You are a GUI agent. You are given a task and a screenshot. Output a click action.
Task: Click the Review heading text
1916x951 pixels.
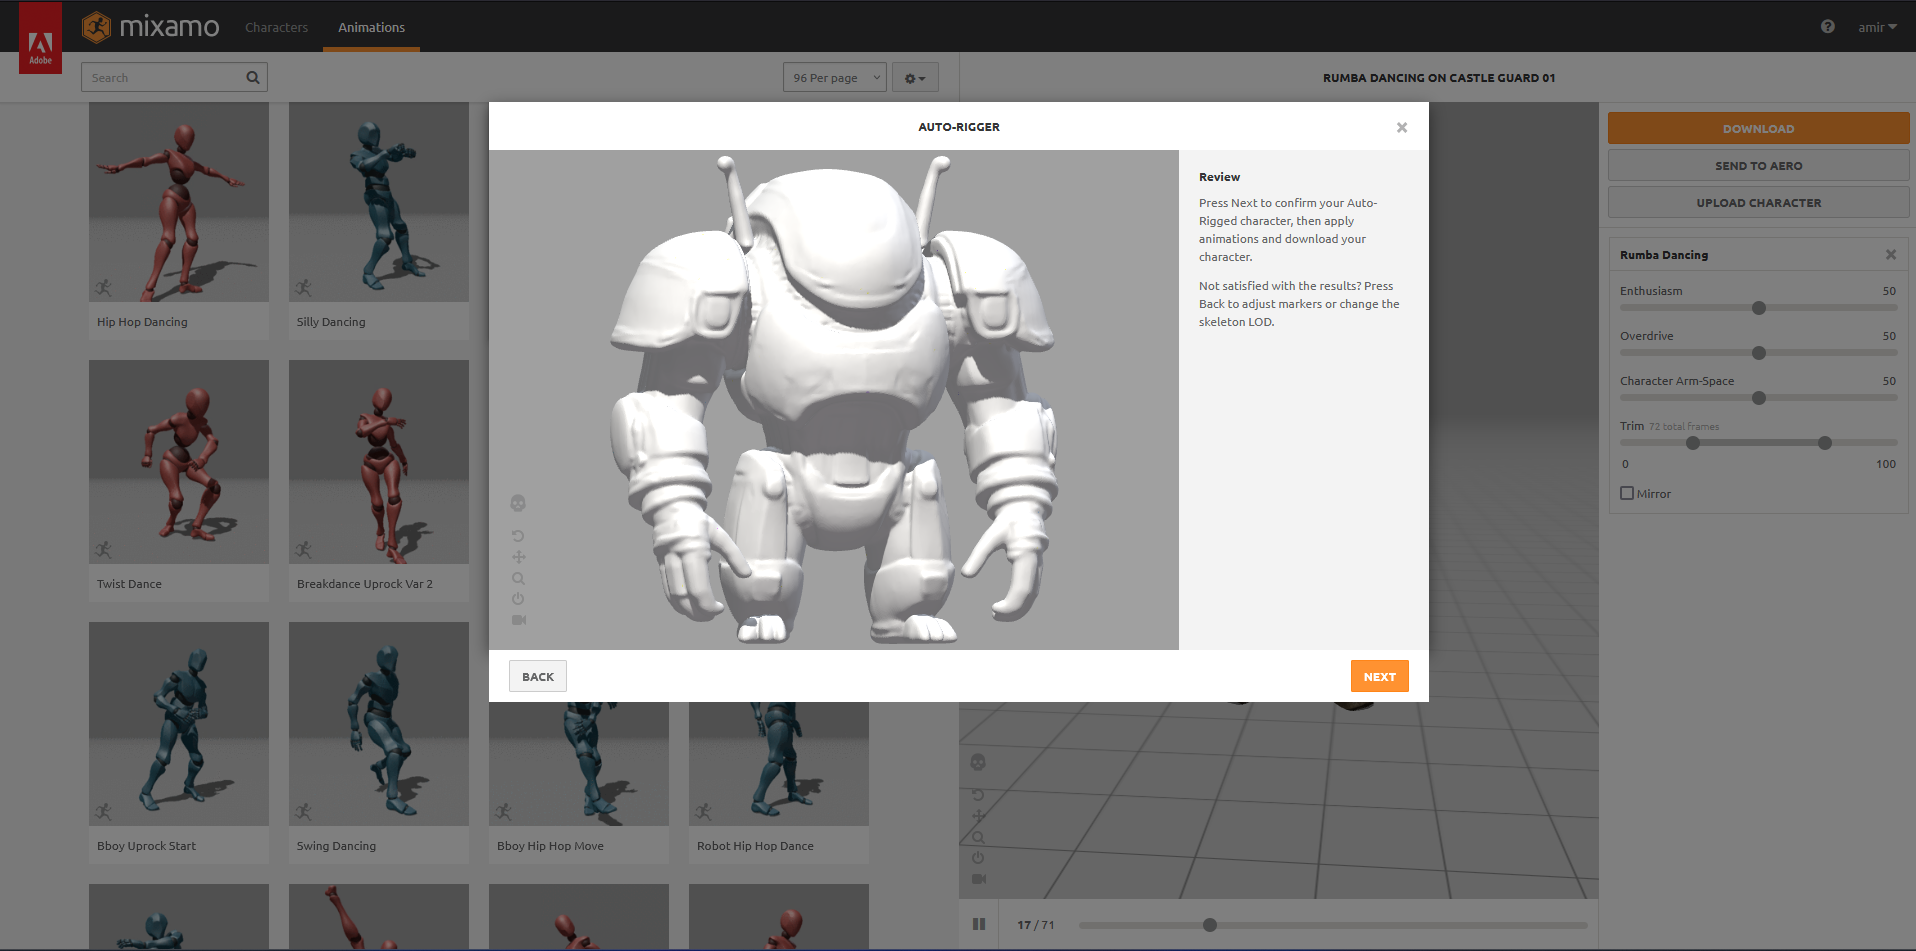1219,177
